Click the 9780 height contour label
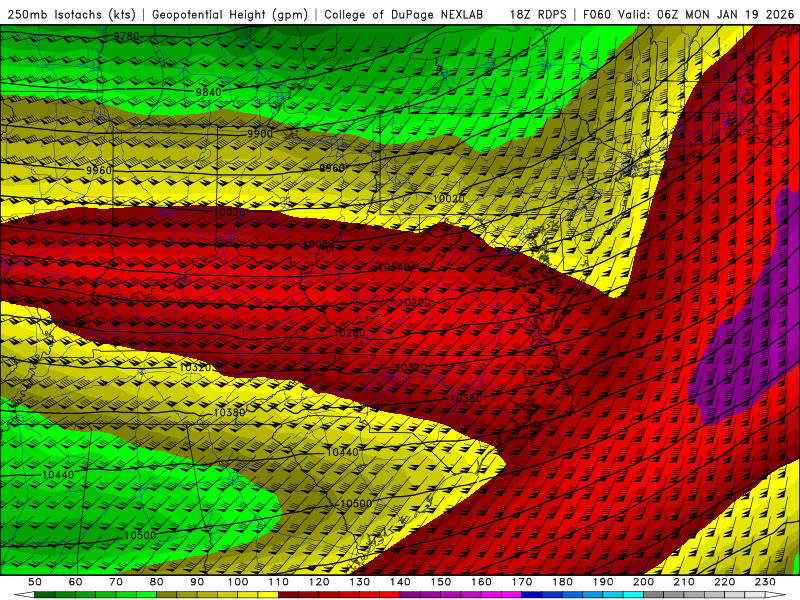800x600 pixels. click(126, 36)
